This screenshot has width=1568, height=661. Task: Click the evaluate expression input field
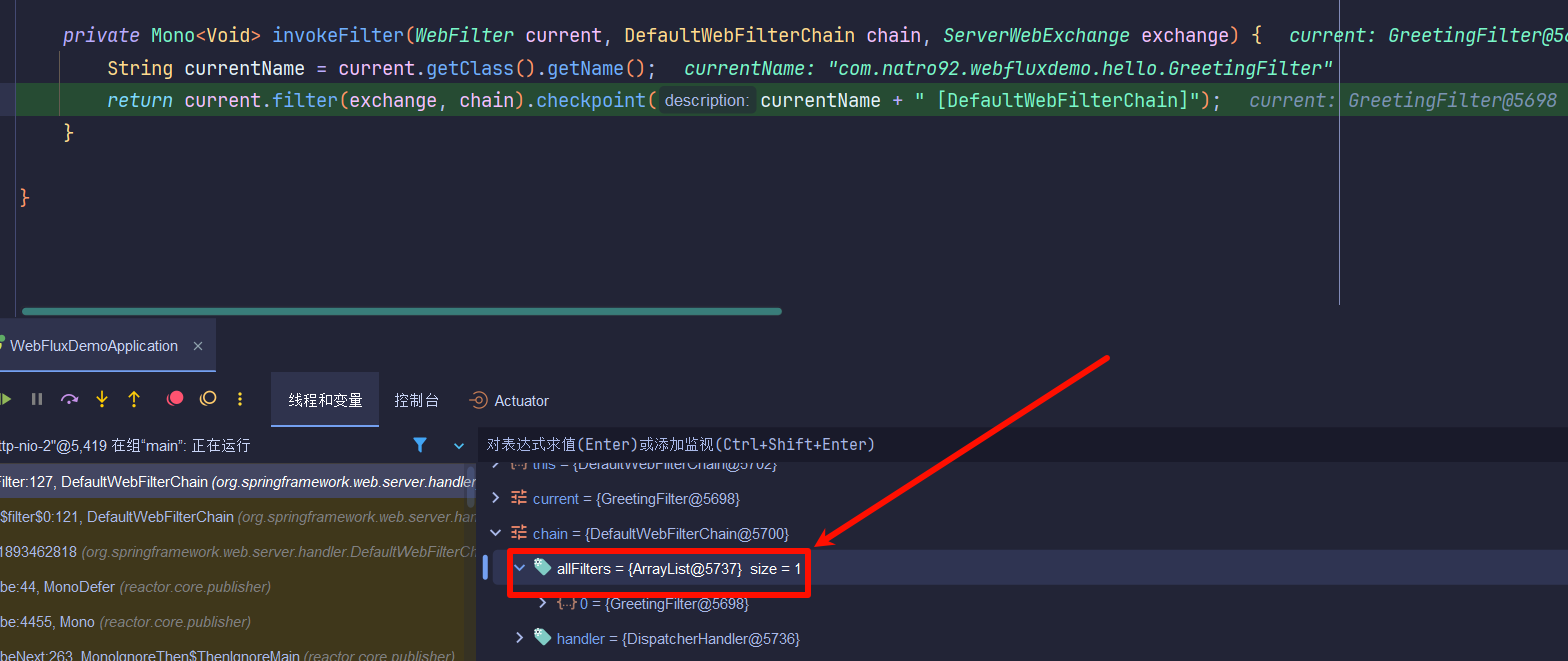click(x=1022, y=444)
